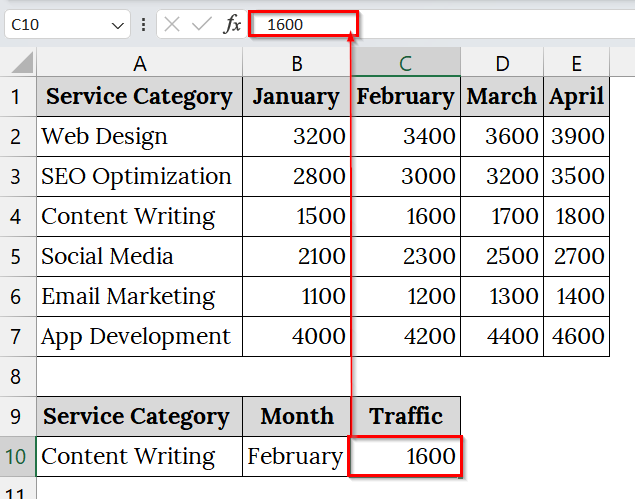This screenshot has height=499, width=635.
Task: Click the formula bar options dots handle
Action: 143,25
